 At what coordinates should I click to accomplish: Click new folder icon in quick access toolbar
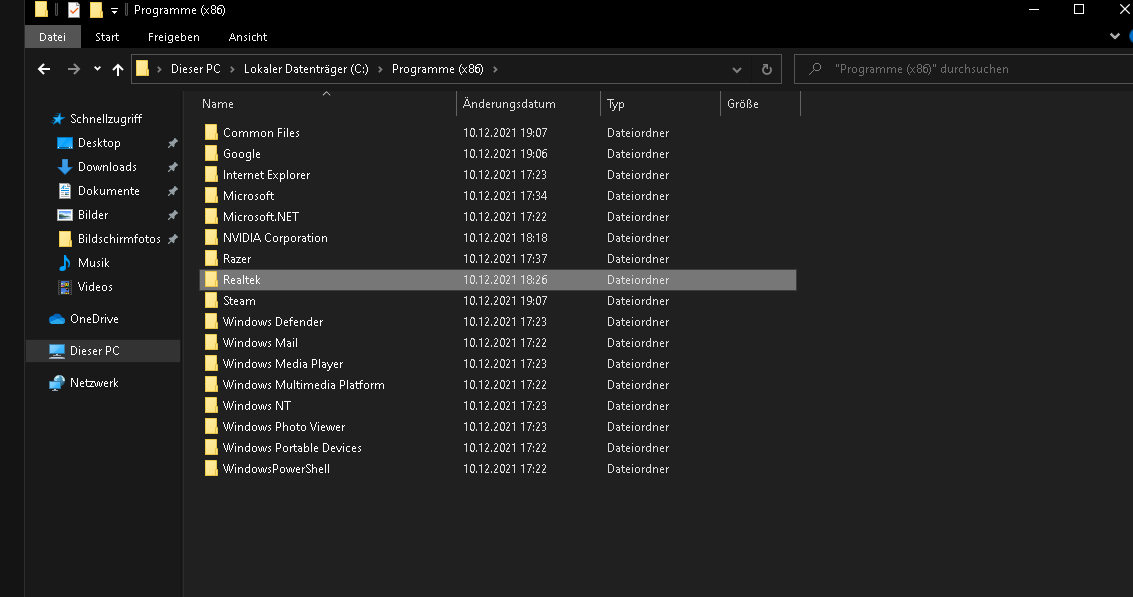point(95,10)
